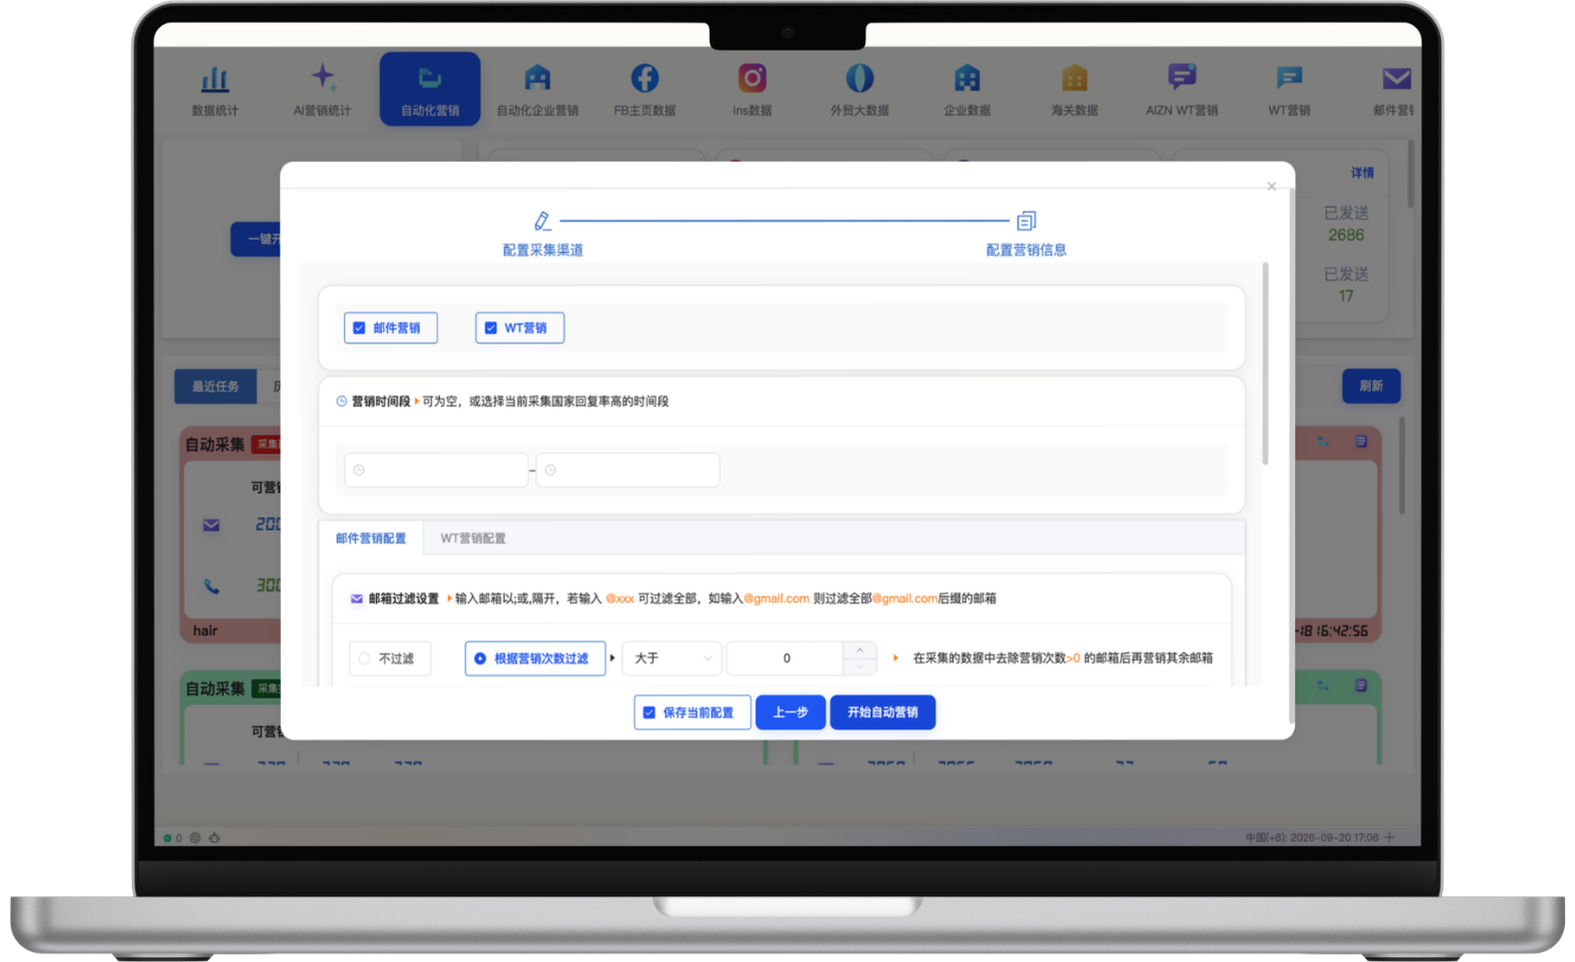
Task: Select the 最近任务 tab in background
Action: 215,386
